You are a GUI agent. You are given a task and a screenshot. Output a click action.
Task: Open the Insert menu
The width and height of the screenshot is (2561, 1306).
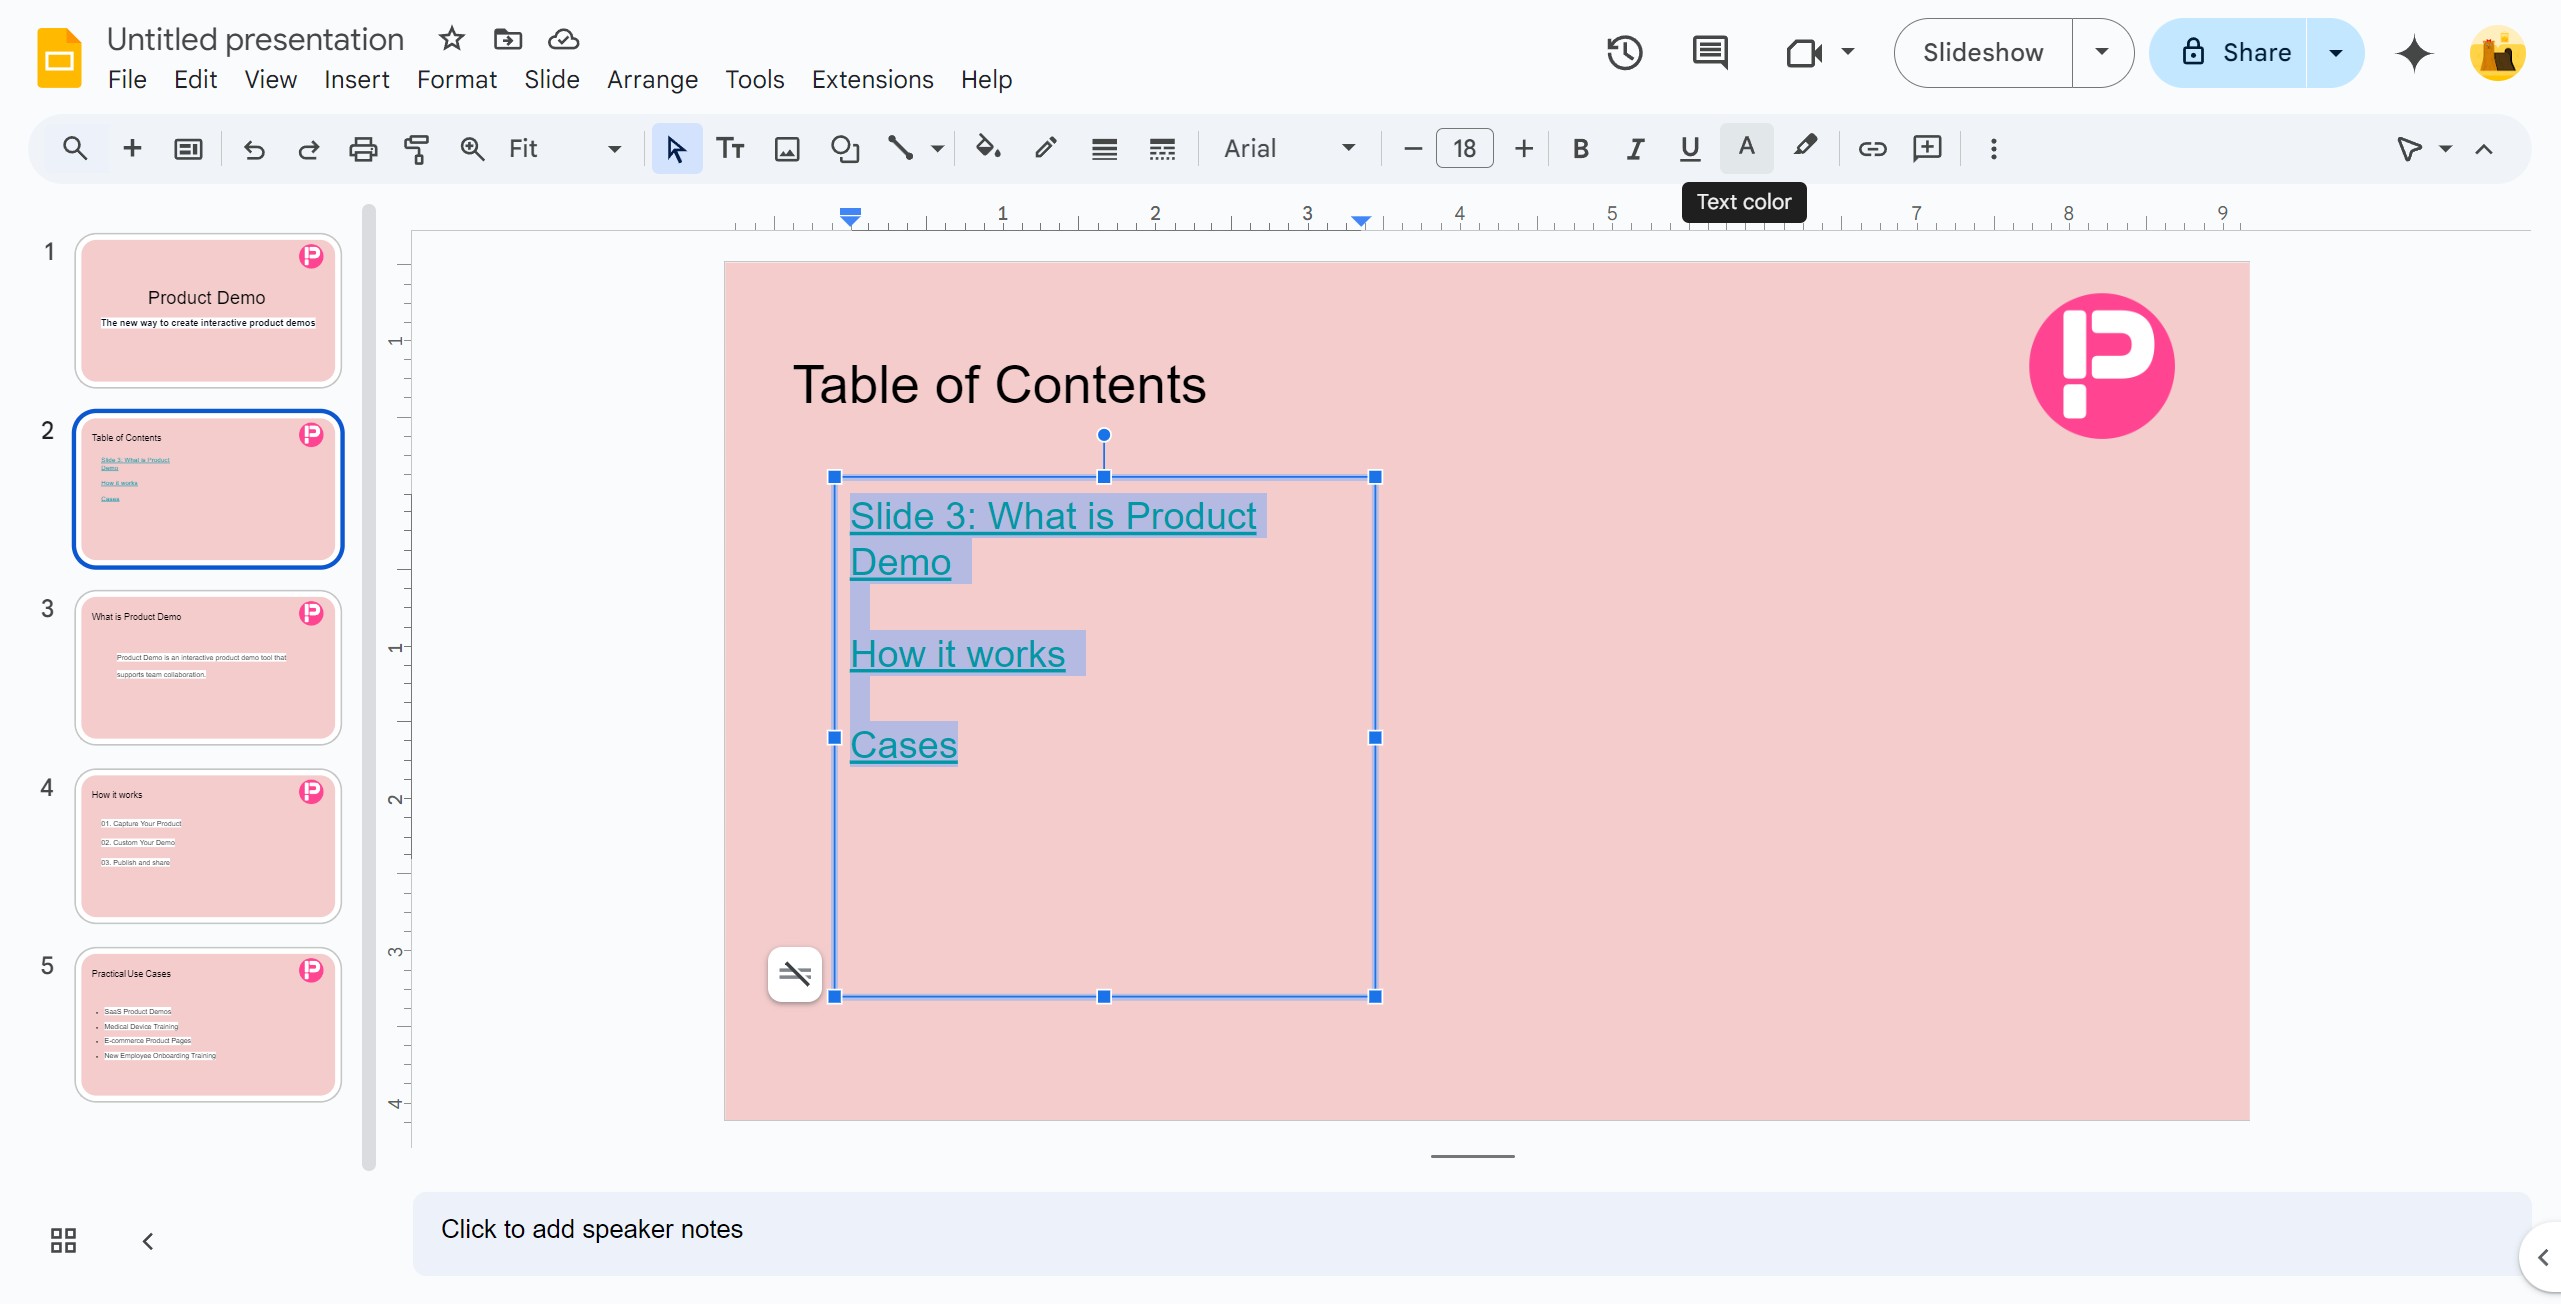pos(357,79)
